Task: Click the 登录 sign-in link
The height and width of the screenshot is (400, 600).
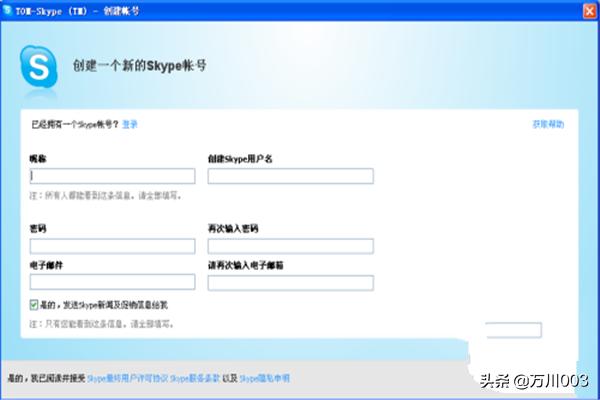Action: 129,124
